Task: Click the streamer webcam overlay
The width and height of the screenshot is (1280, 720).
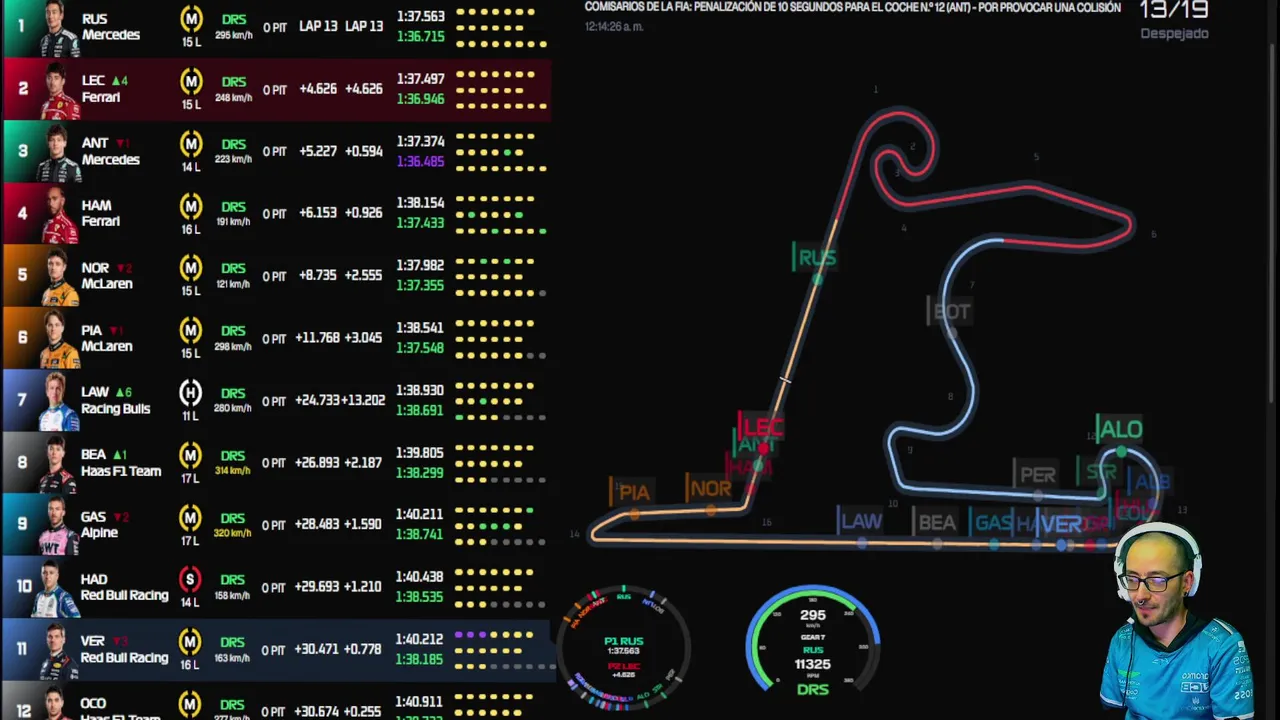Action: (x=1177, y=620)
